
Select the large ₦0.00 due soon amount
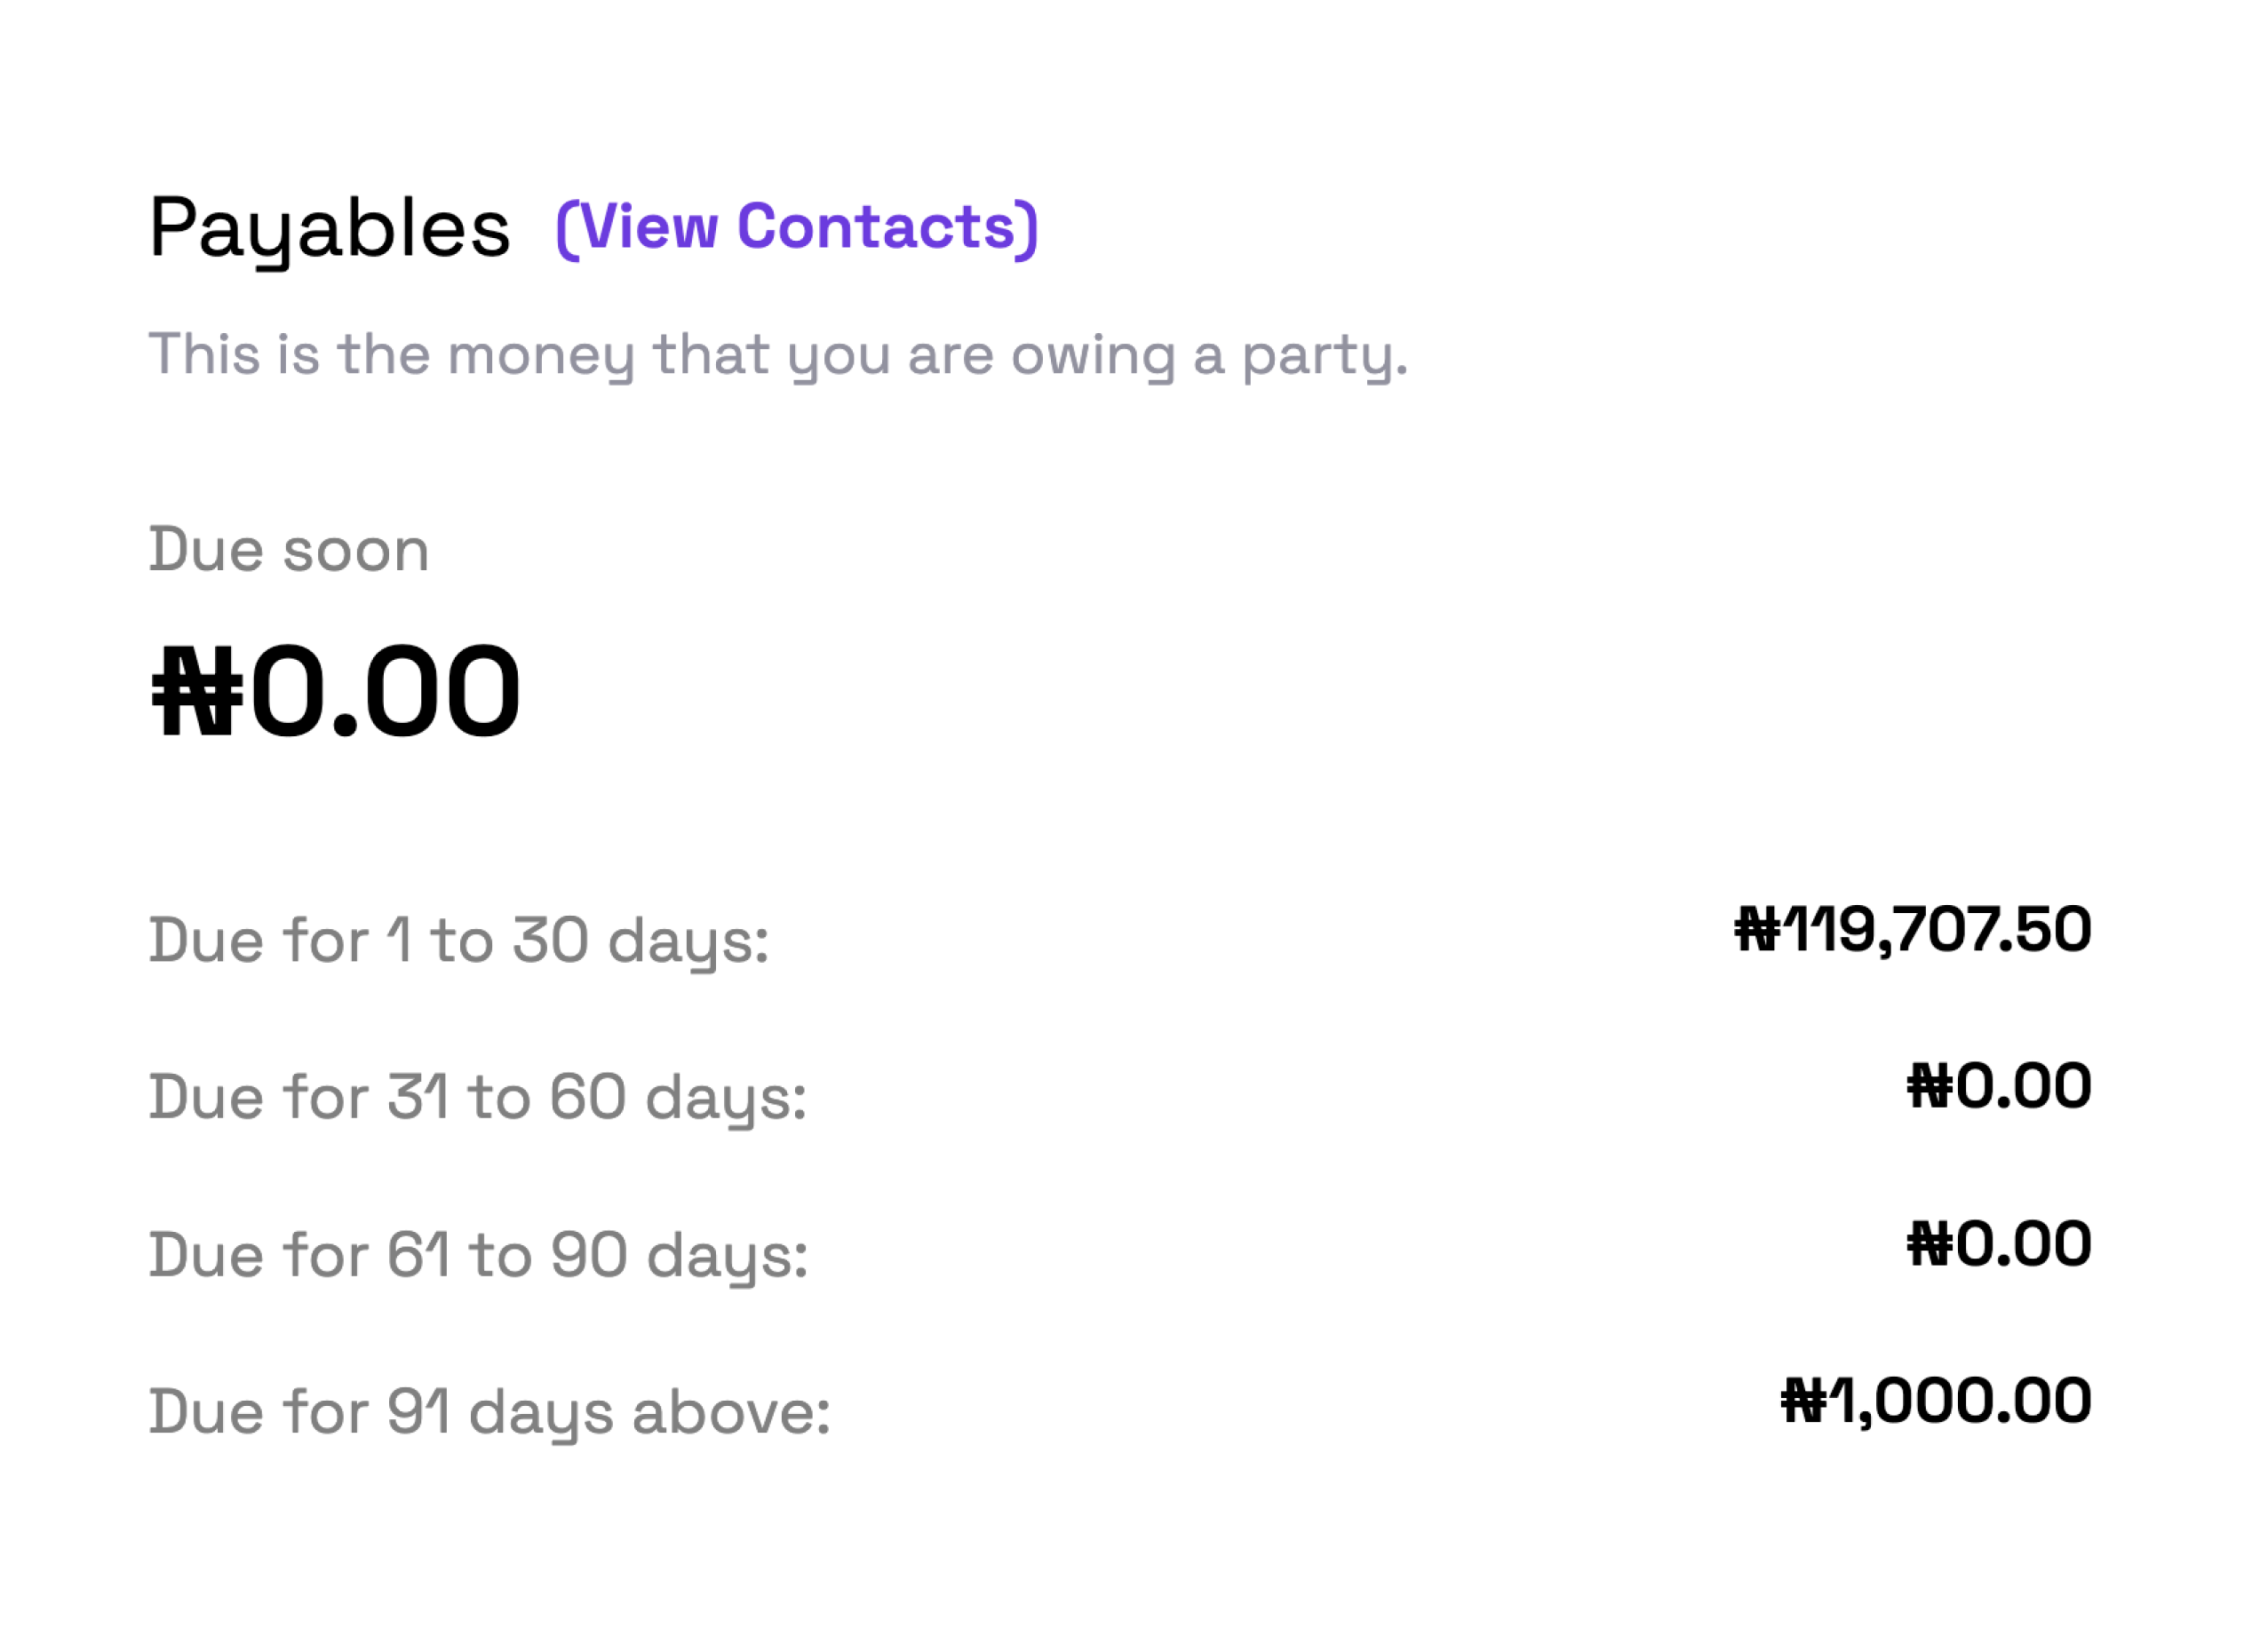coord(336,691)
